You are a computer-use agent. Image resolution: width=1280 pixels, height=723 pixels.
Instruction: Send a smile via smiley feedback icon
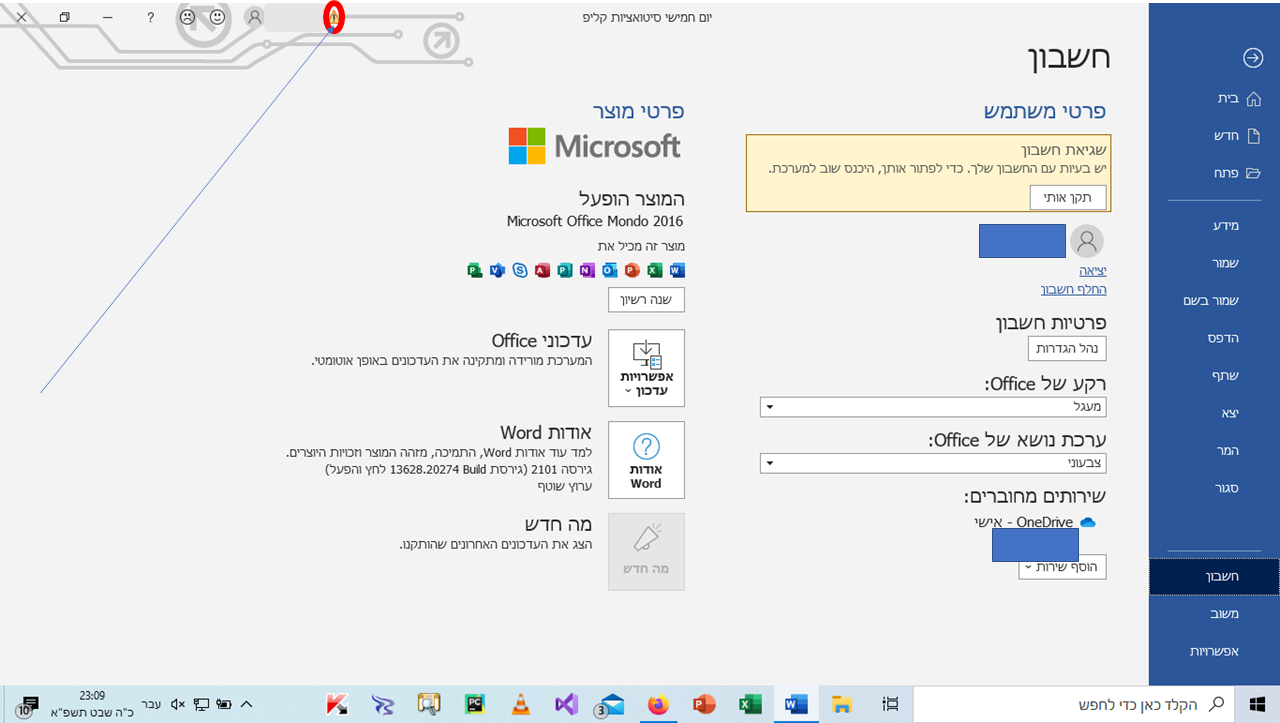tap(218, 17)
